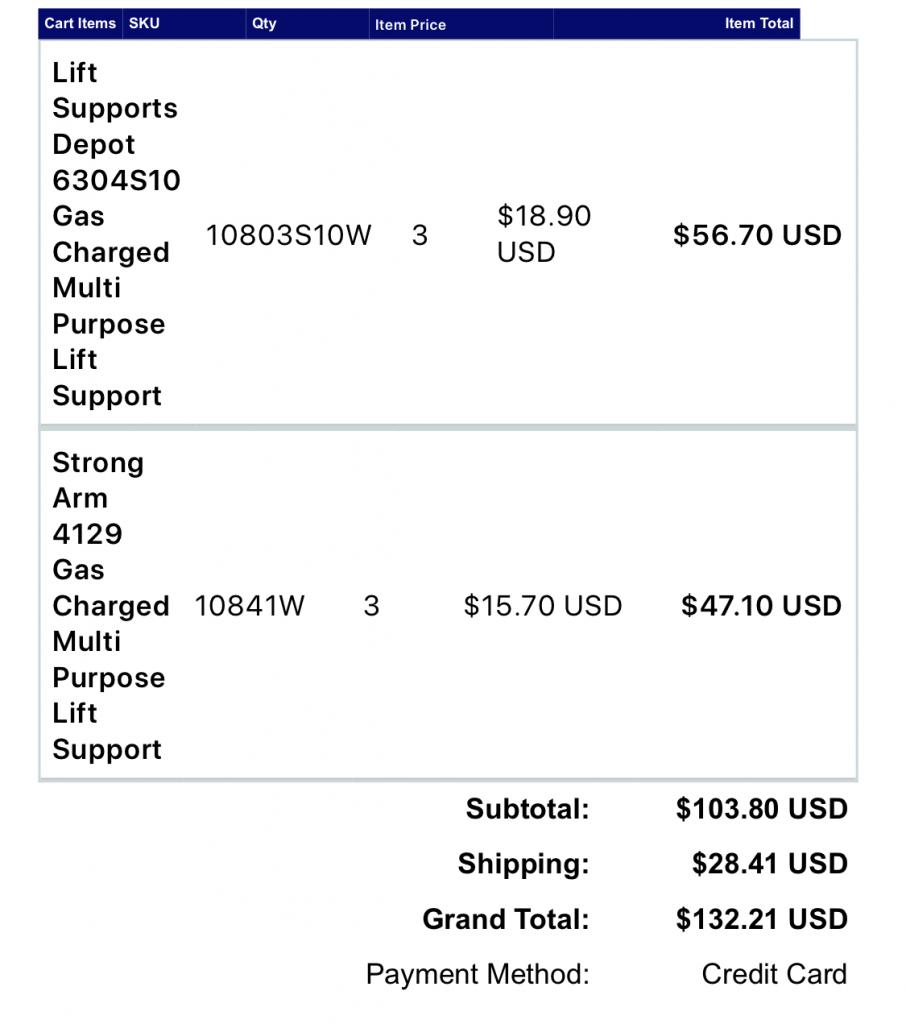Click the Shipping label
This screenshot has height=1024, width=906.
click(x=523, y=864)
